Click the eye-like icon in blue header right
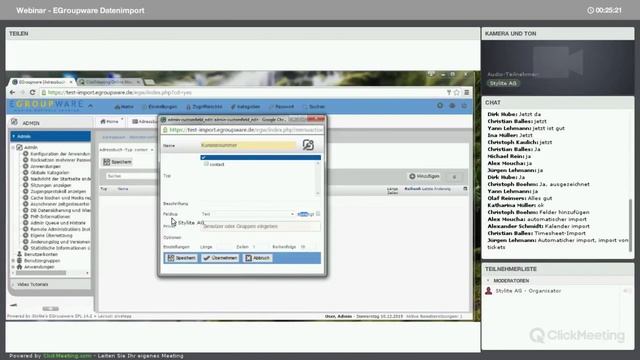This screenshot has height=360, width=640. [x=452, y=106]
